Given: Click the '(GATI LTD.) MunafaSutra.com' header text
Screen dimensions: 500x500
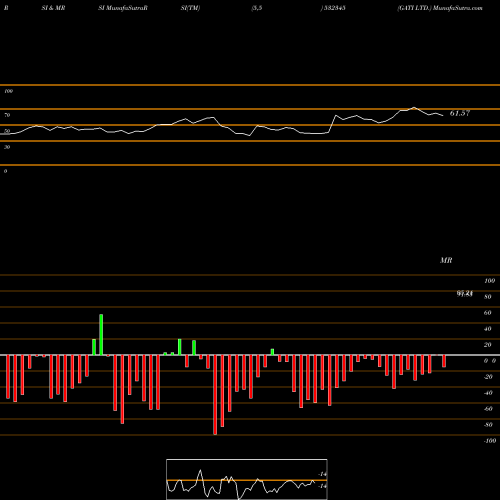Looking at the screenshot, I should [440, 8].
